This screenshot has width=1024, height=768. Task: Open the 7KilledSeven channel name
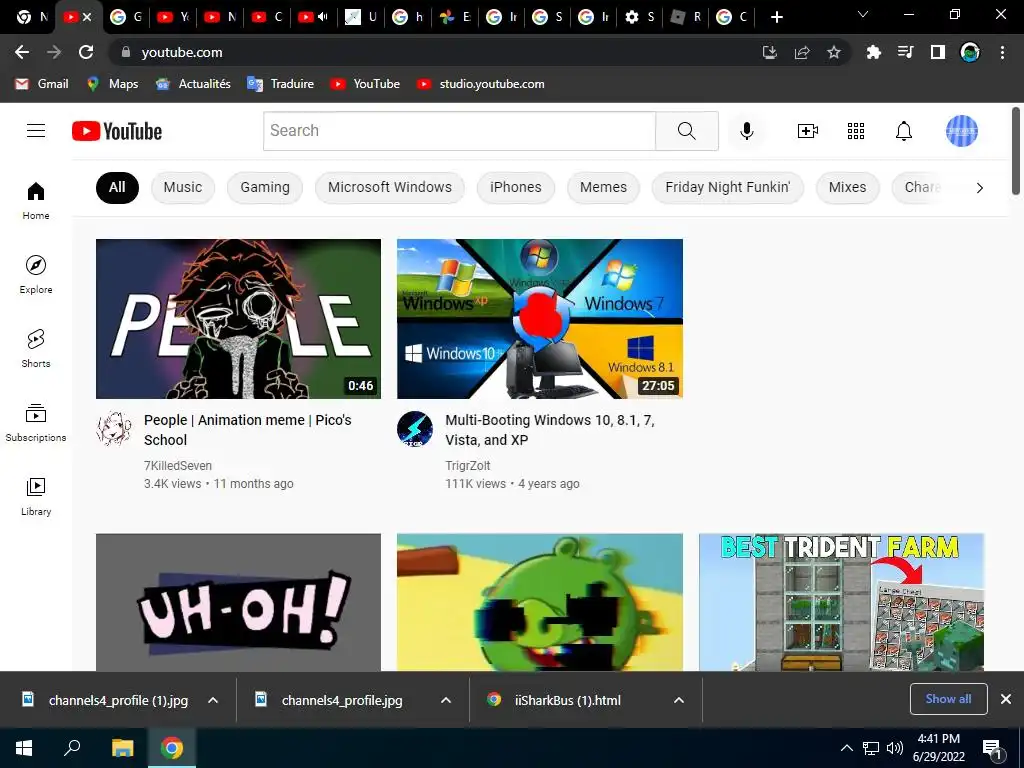coord(178,466)
